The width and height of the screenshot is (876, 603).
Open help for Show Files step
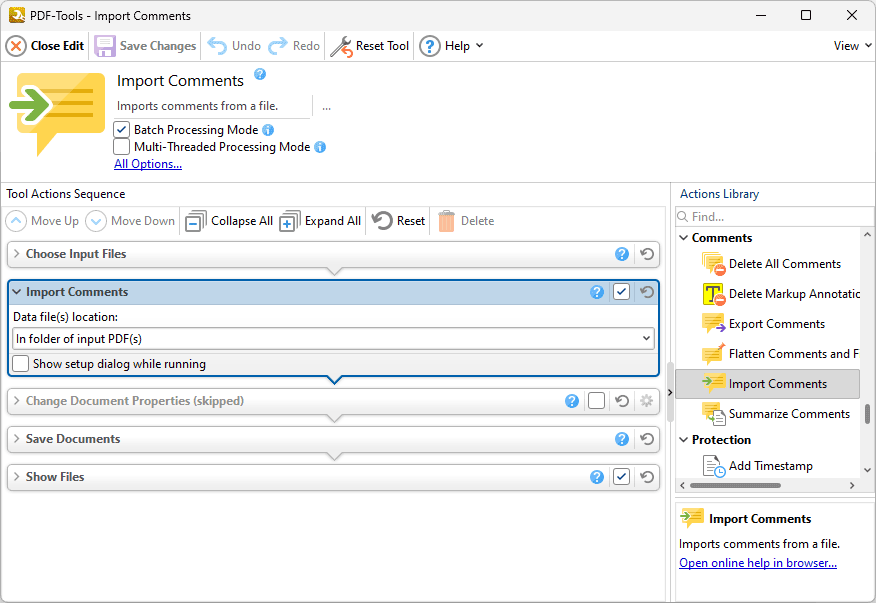(597, 477)
